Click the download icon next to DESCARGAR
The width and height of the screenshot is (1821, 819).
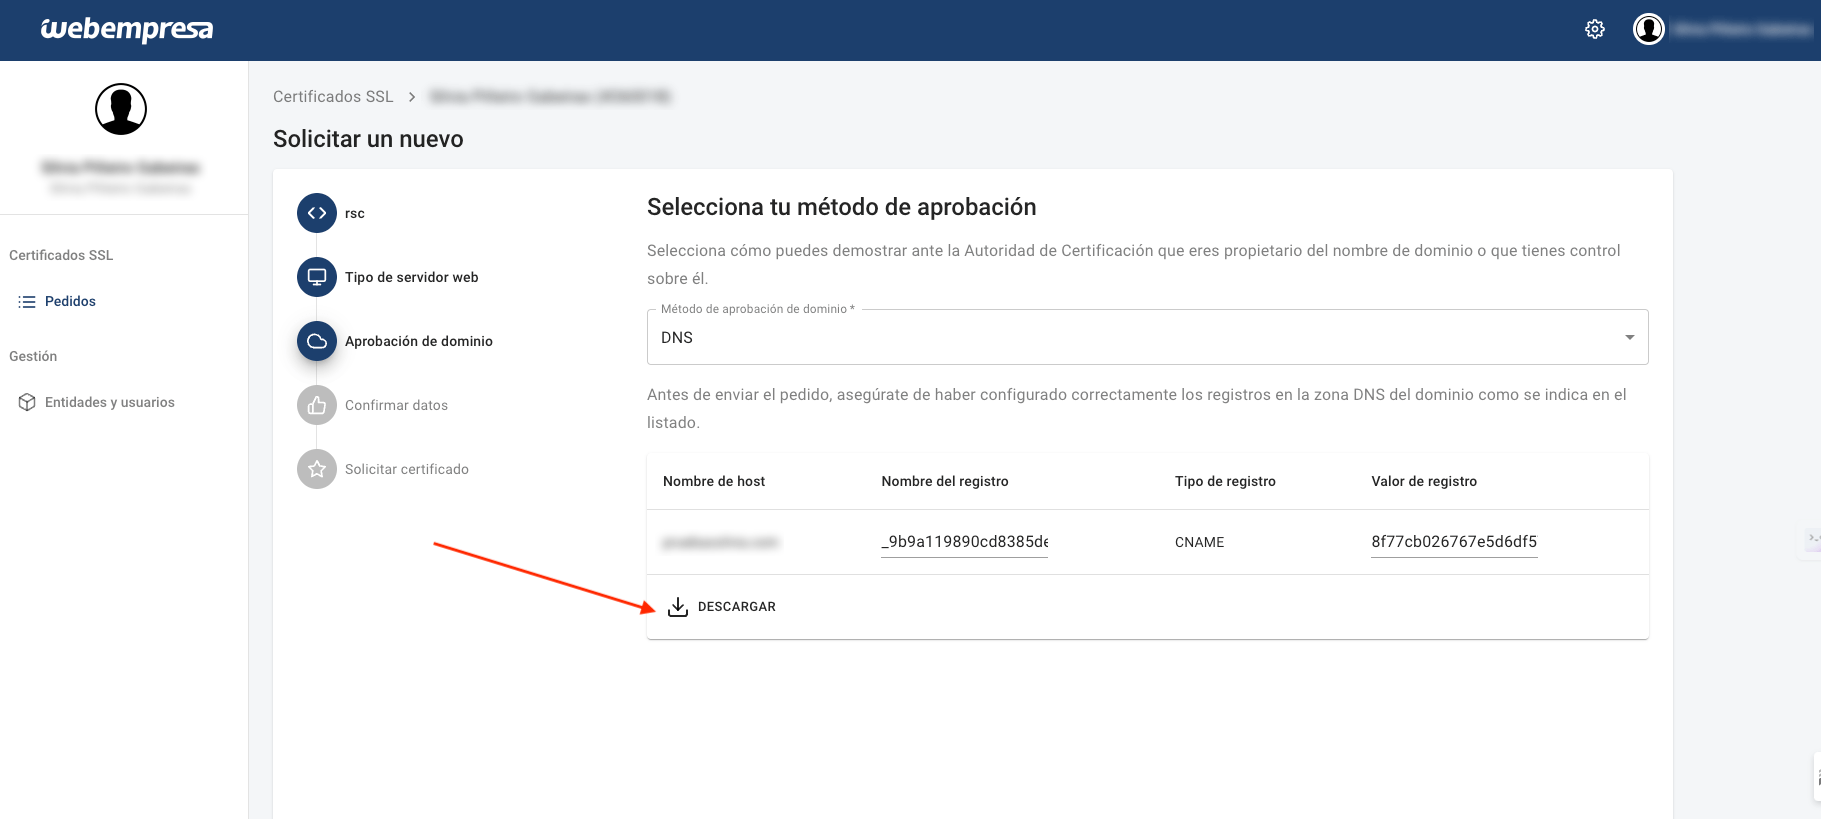(x=678, y=607)
